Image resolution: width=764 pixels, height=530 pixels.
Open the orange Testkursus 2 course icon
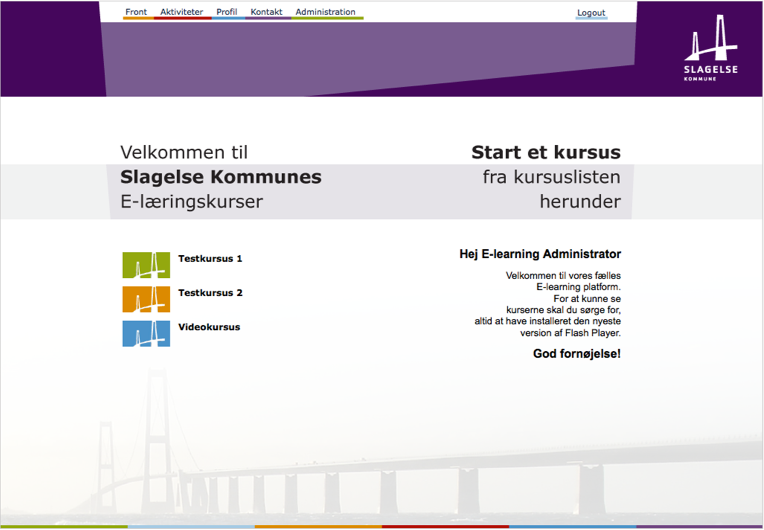[x=146, y=299]
